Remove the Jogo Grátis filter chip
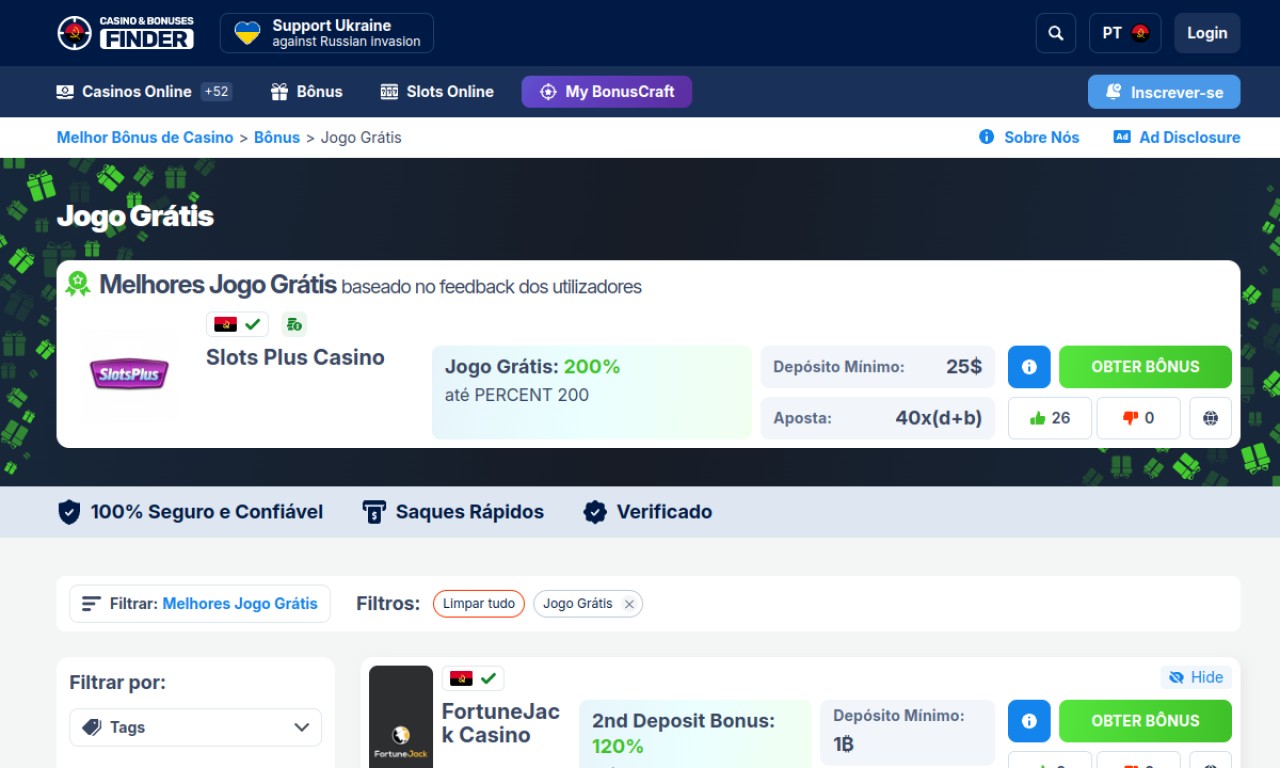The image size is (1280, 768). coord(629,604)
